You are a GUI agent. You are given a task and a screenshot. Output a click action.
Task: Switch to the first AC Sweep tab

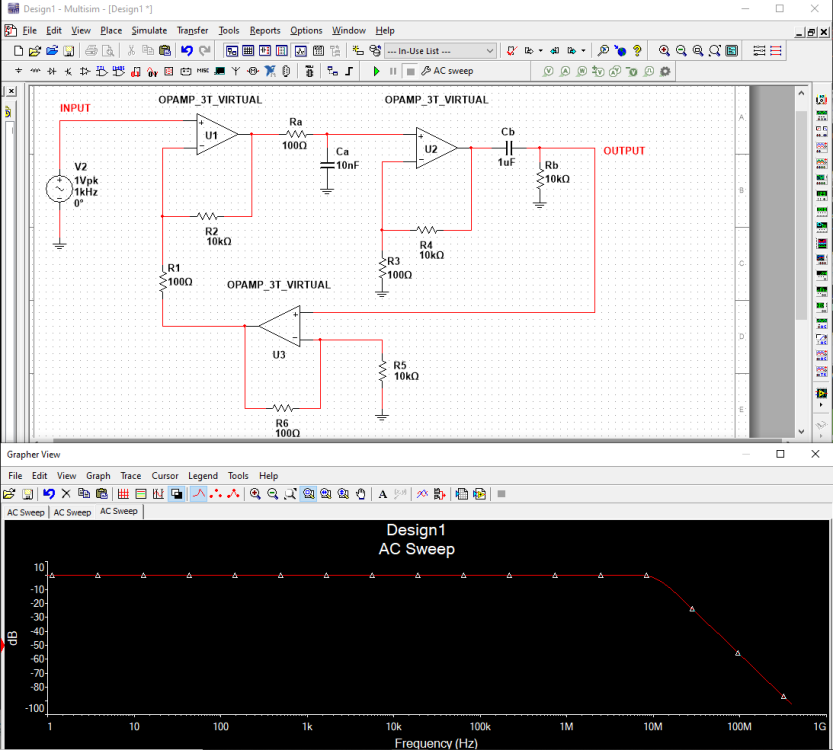point(26,512)
